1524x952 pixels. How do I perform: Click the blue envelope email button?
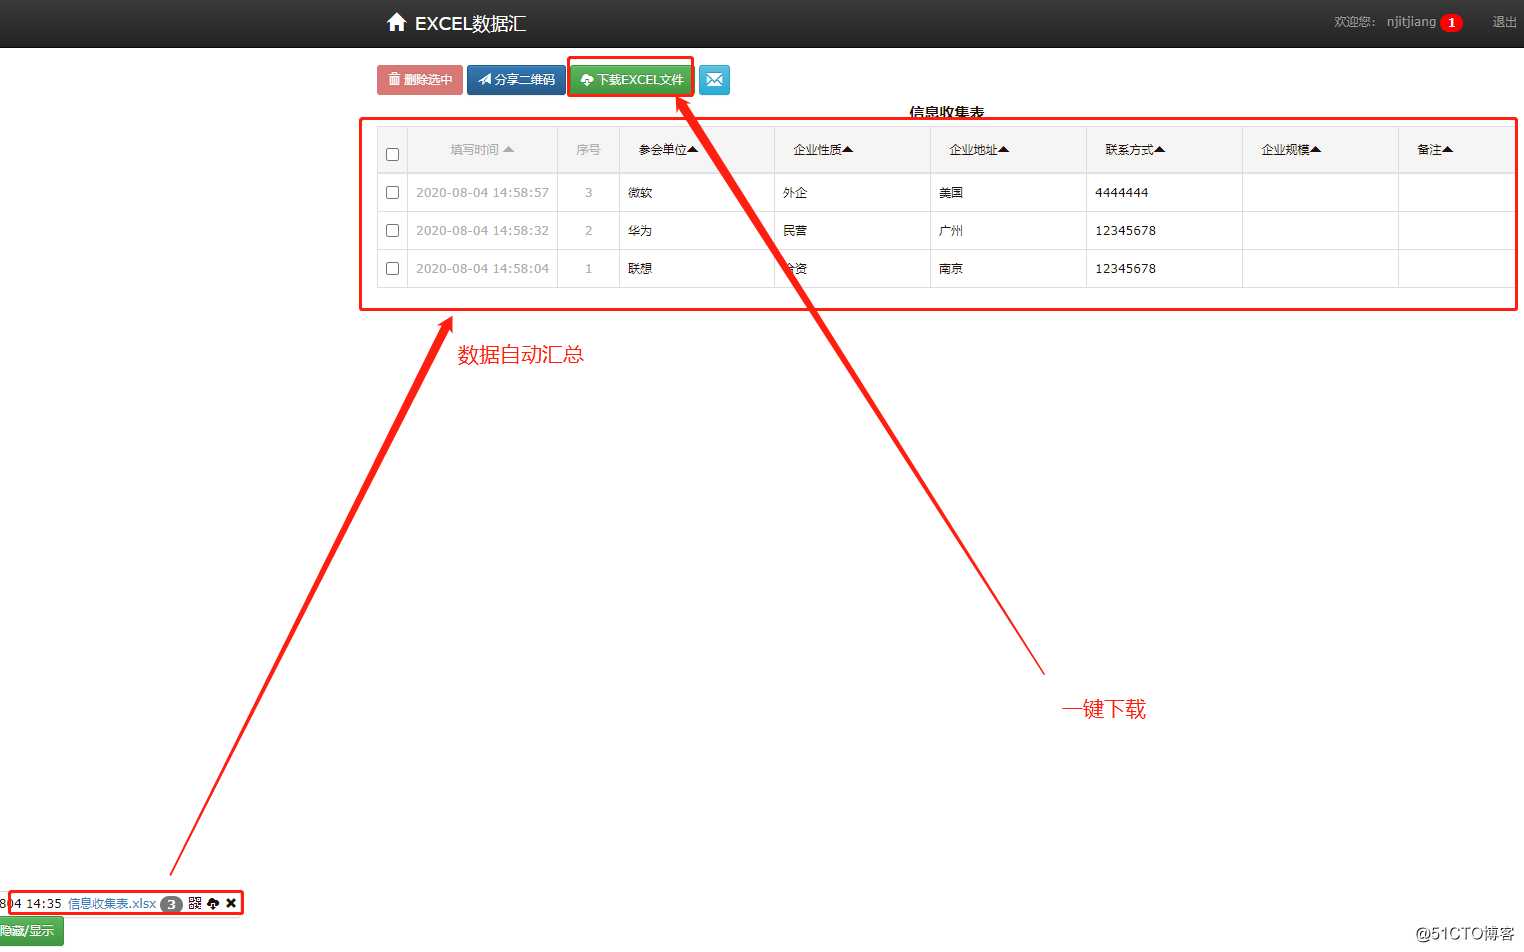coord(714,80)
